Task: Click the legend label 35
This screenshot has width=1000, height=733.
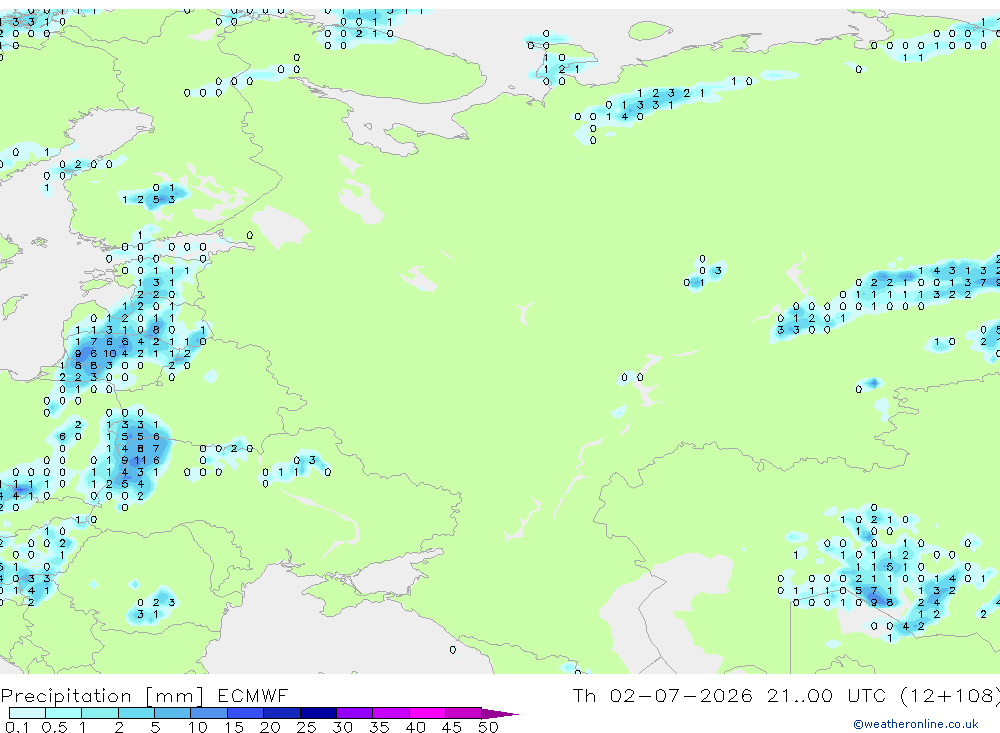Action: tap(379, 727)
